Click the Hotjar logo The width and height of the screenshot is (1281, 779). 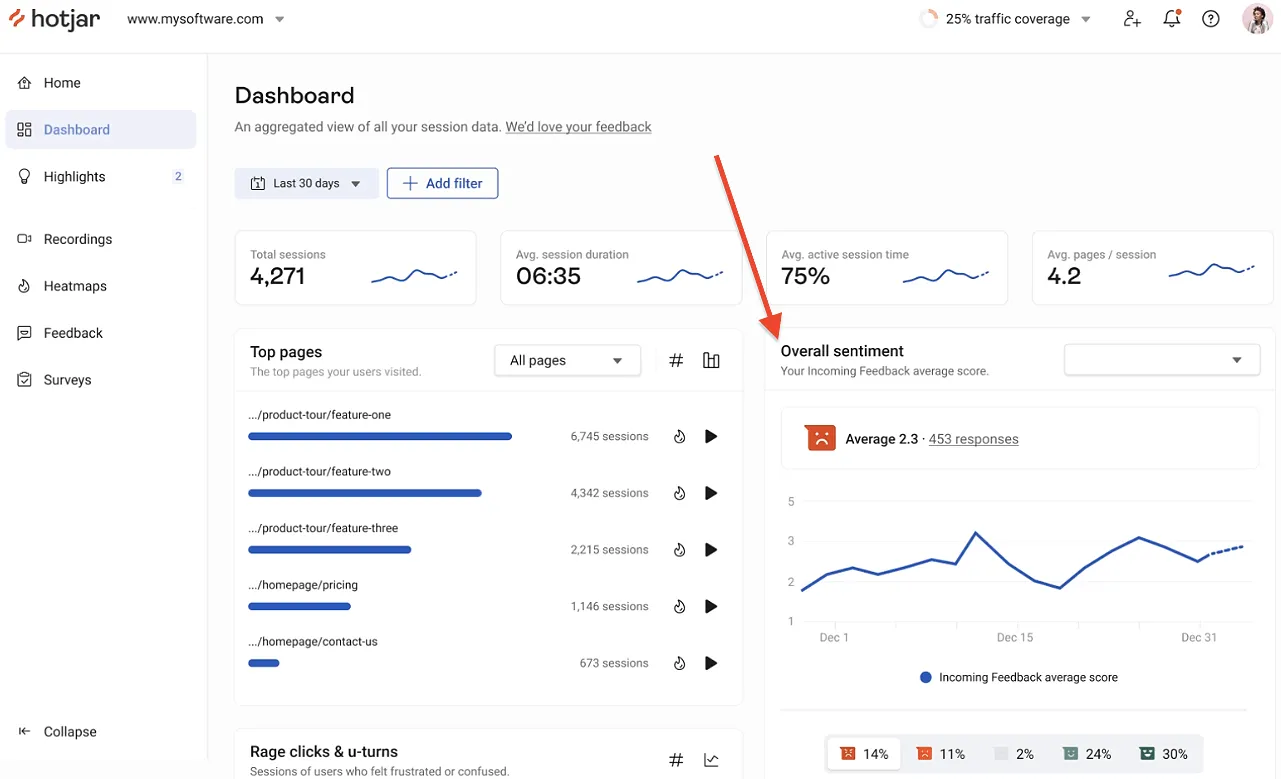(54, 19)
